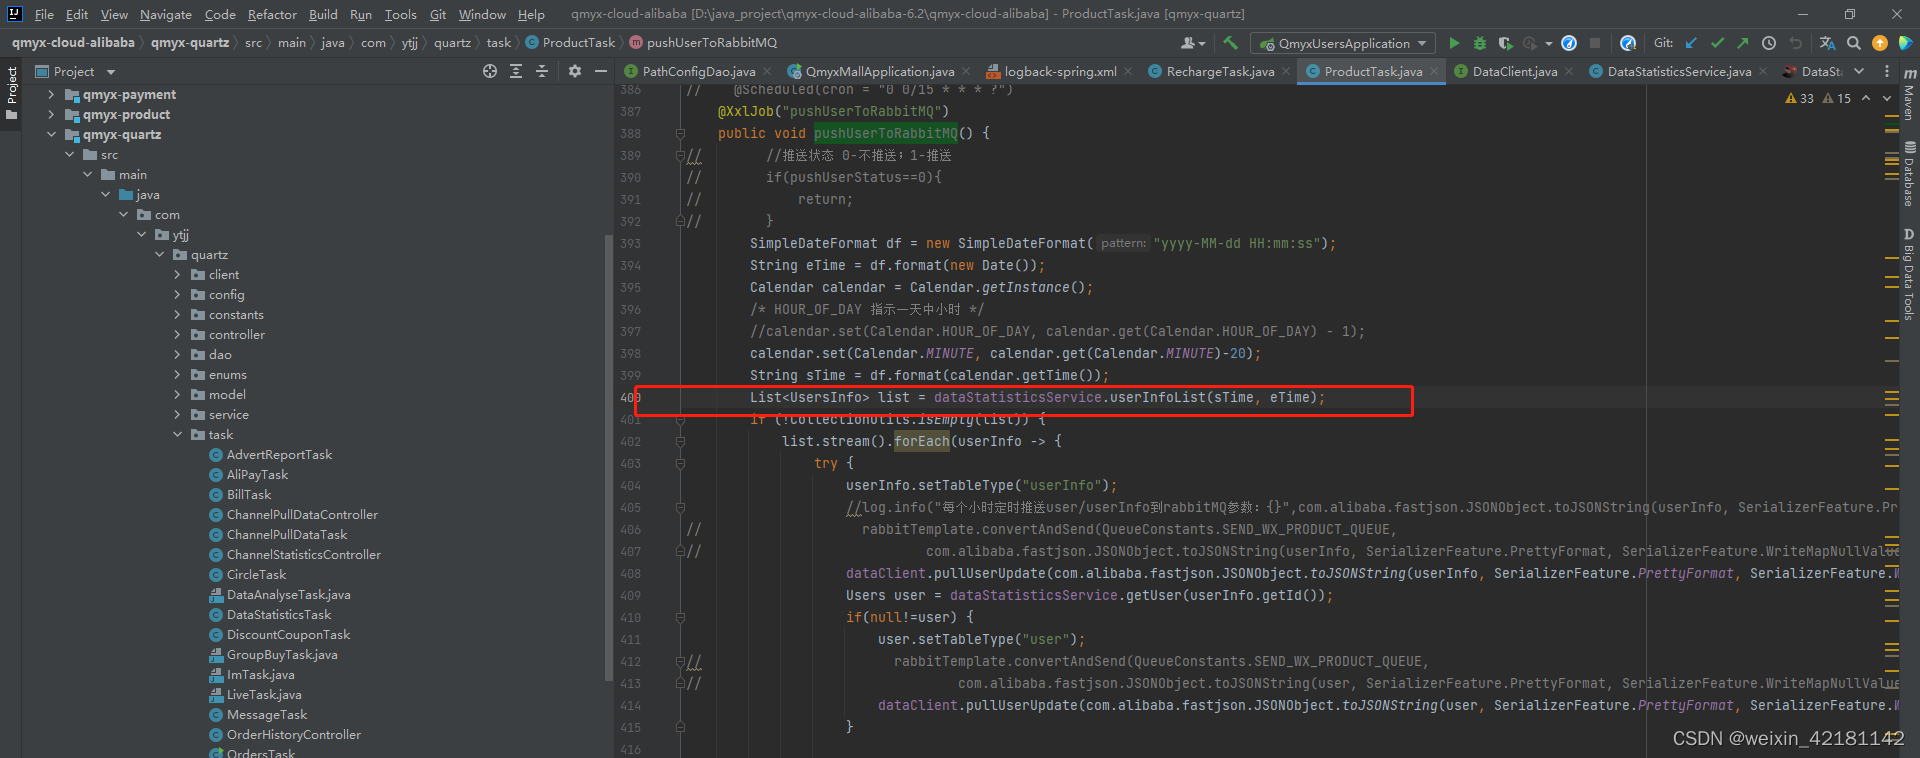Open AliPayTask class in tree

pyautogui.click(x=257, y=475)
